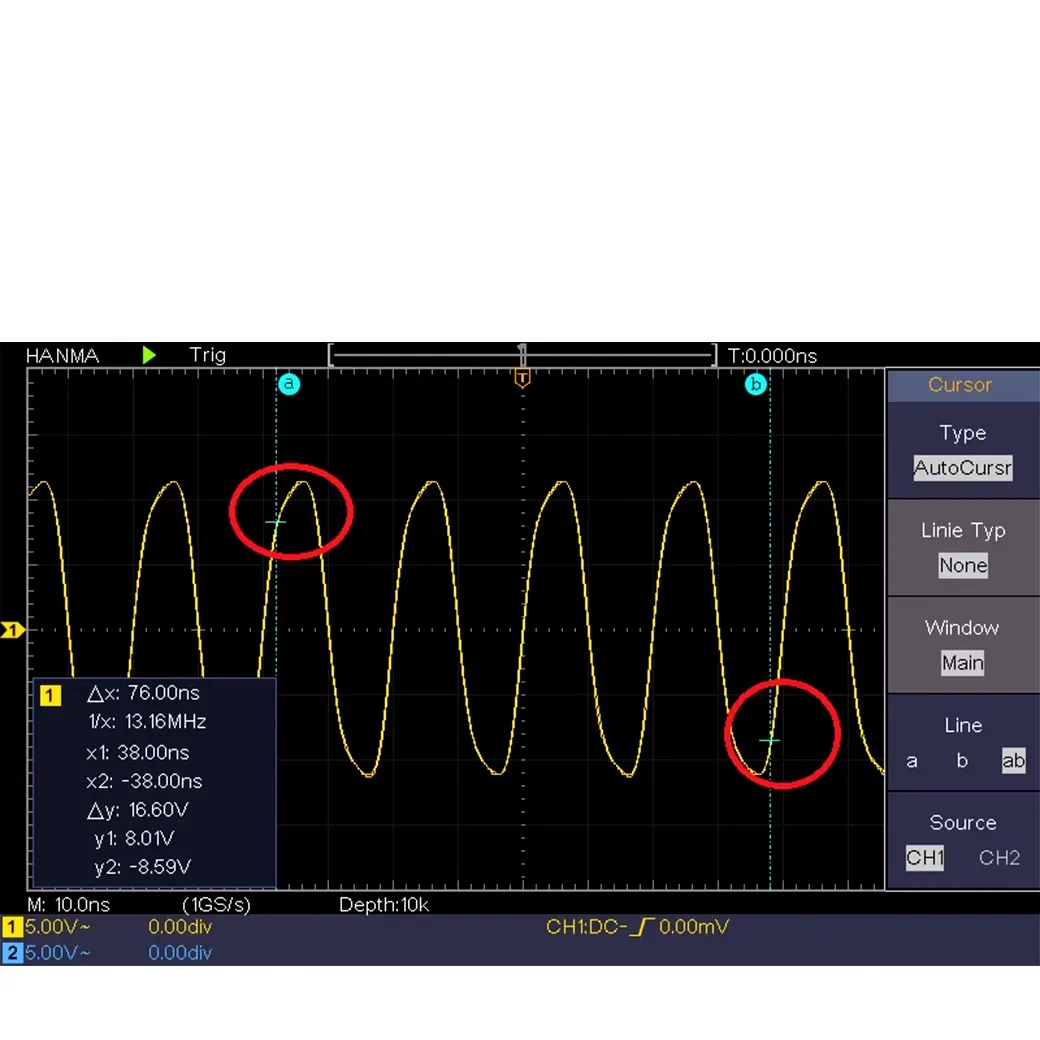Screen dimensions: 1040x1040
Task: Click the measurement box channel 1 icon
Action: [x=50, y=695]
